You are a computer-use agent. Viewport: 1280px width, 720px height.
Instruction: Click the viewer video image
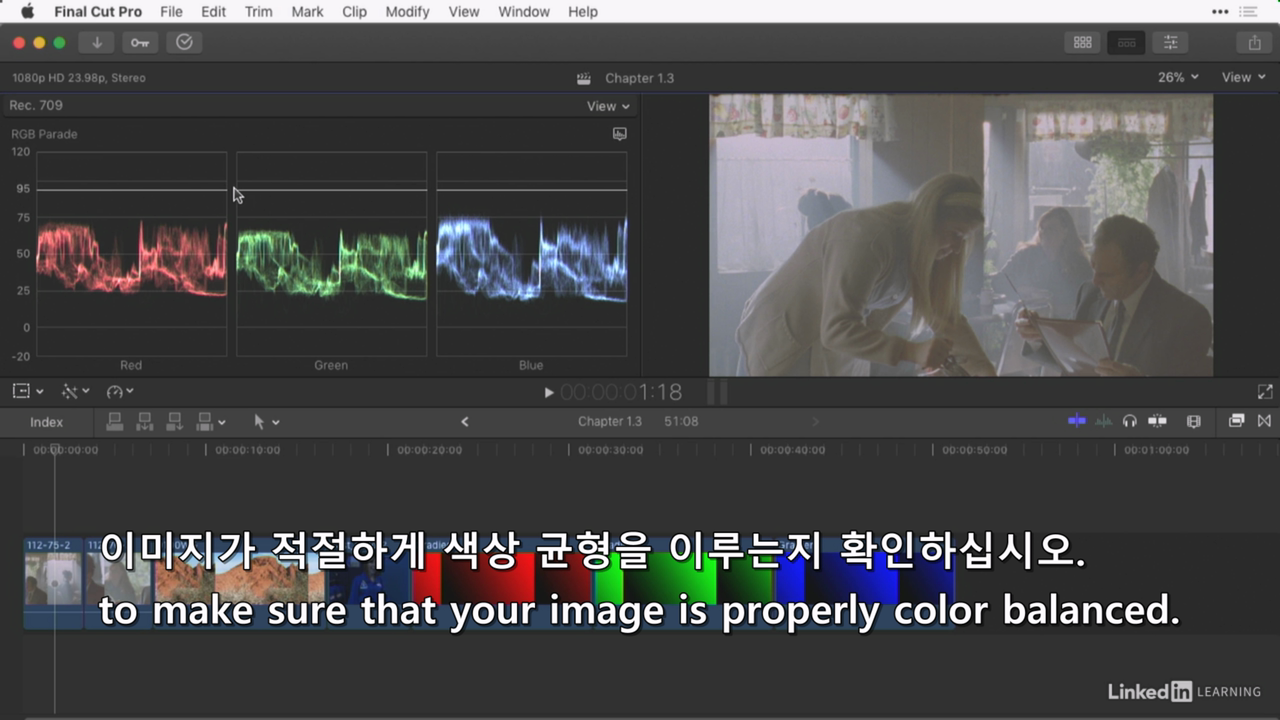pyautogui.click(x=961, y=235)
